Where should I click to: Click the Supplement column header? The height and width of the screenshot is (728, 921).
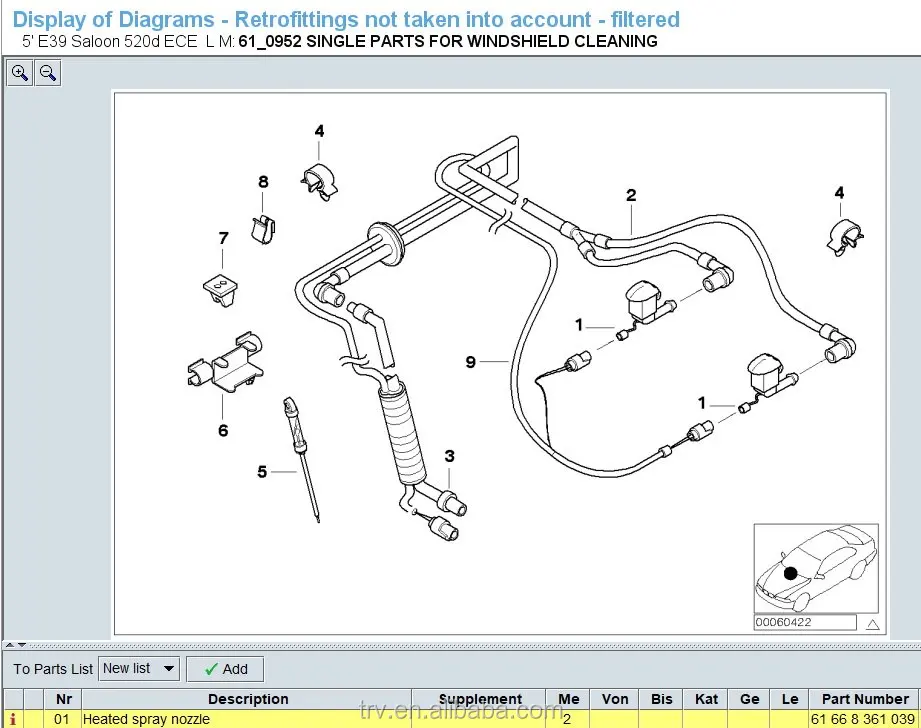tap(479, 699)
